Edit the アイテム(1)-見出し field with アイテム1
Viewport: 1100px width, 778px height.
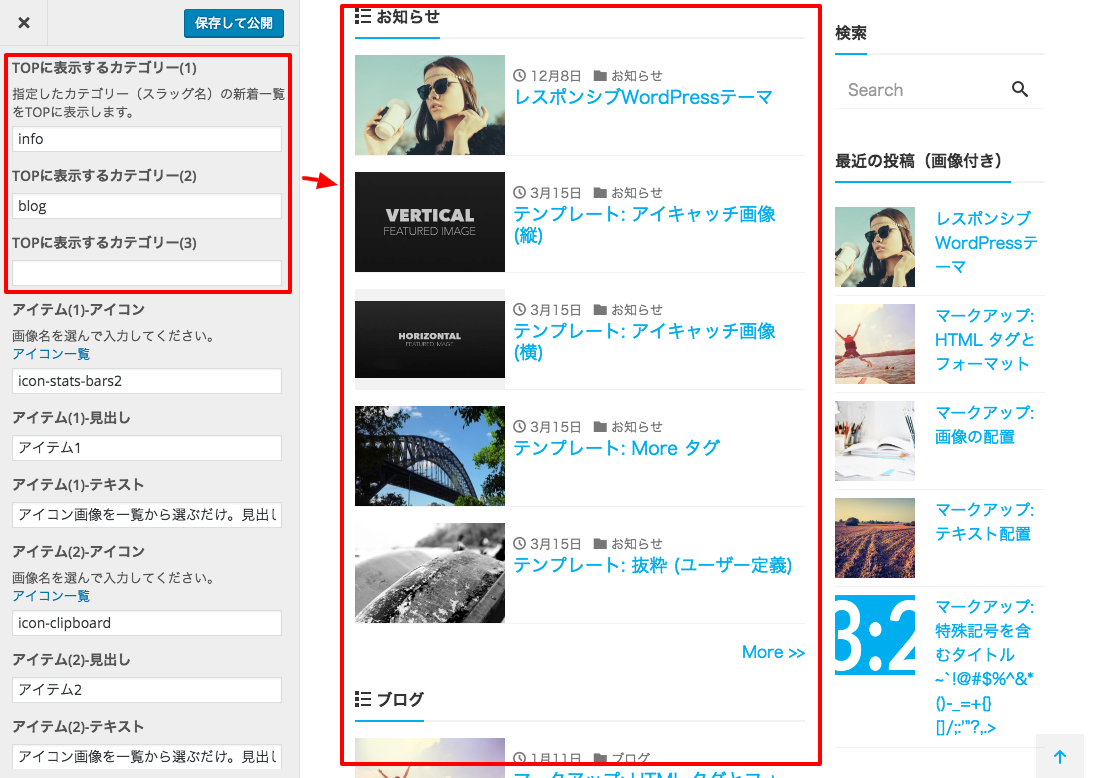[147, 448]
